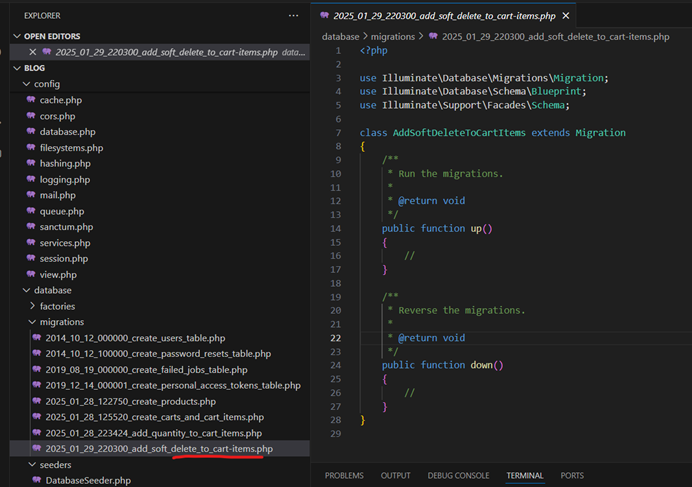Click the PHP icon beside session.php
Screen dimensions: 692x487
pos(31,258)
